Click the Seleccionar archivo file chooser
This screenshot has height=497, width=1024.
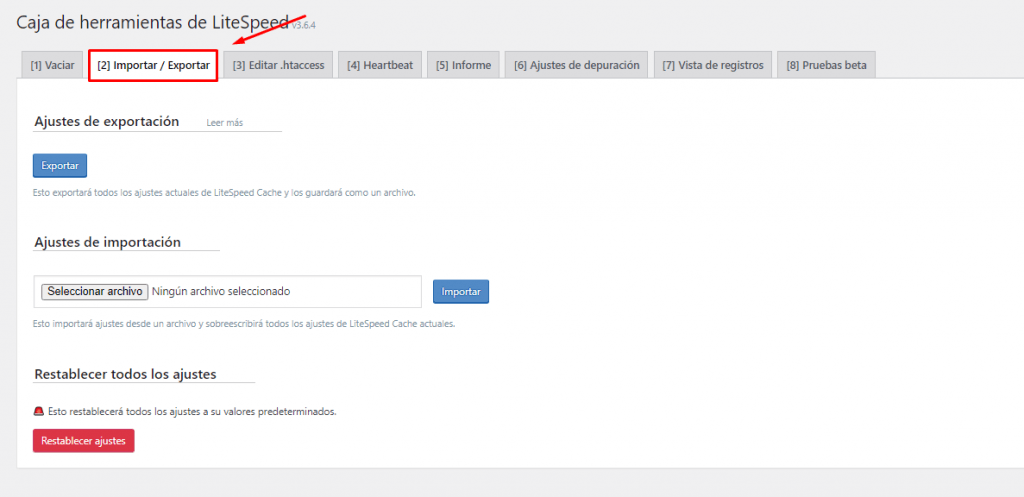coord(95,291)
